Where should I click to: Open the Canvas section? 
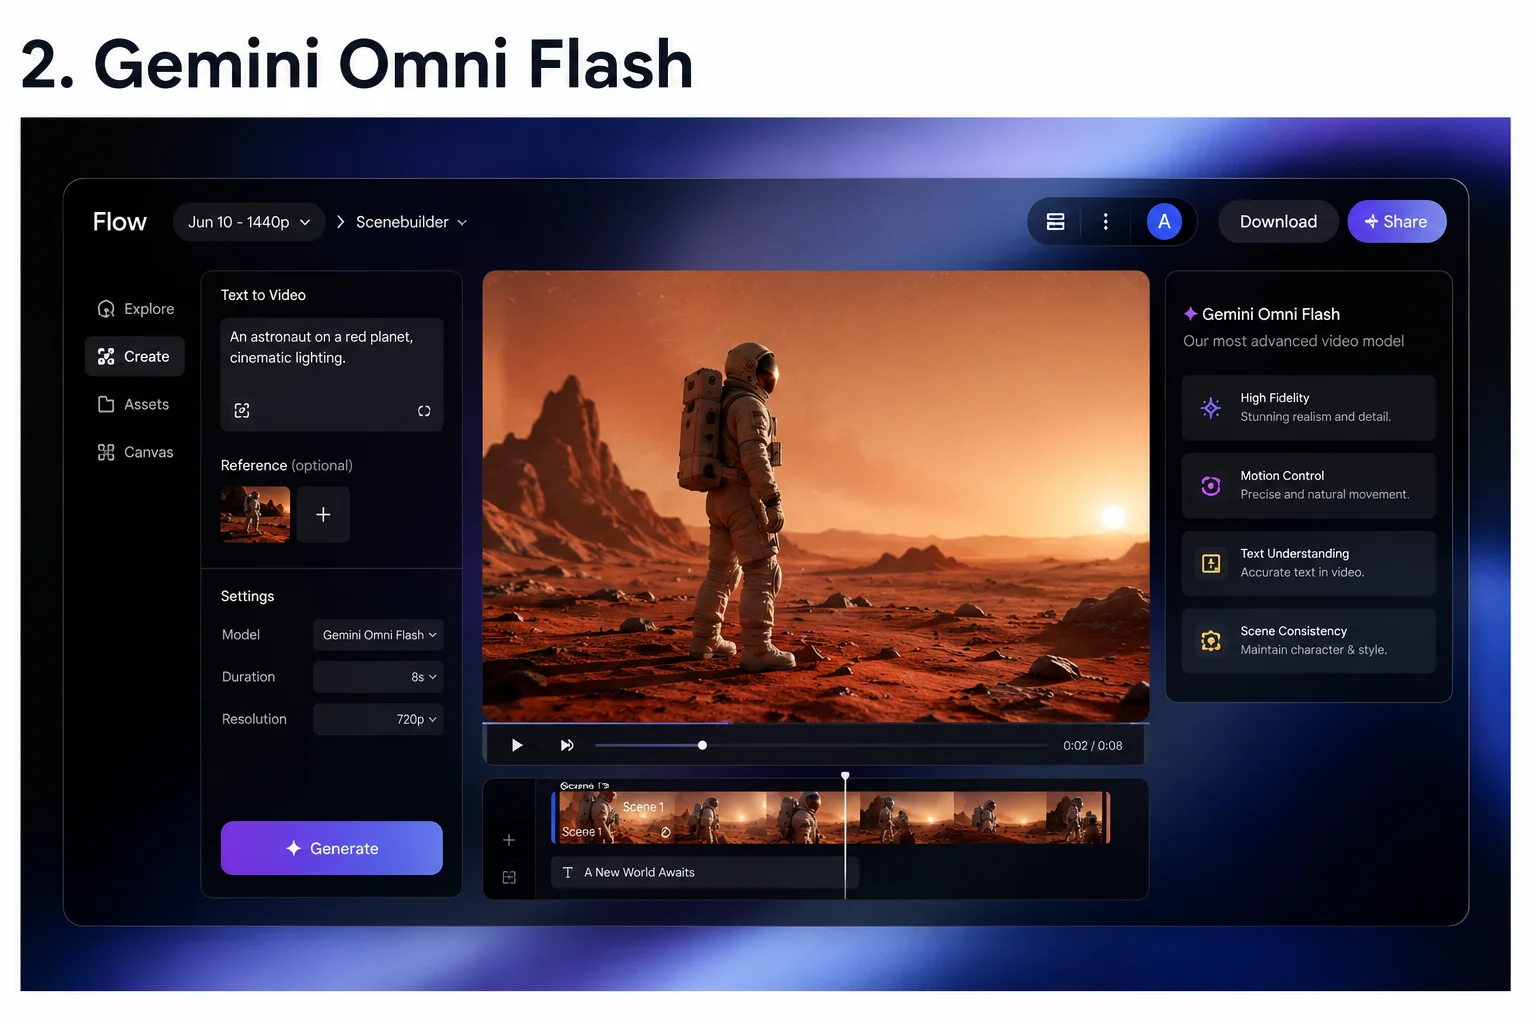tap(135, 453)
